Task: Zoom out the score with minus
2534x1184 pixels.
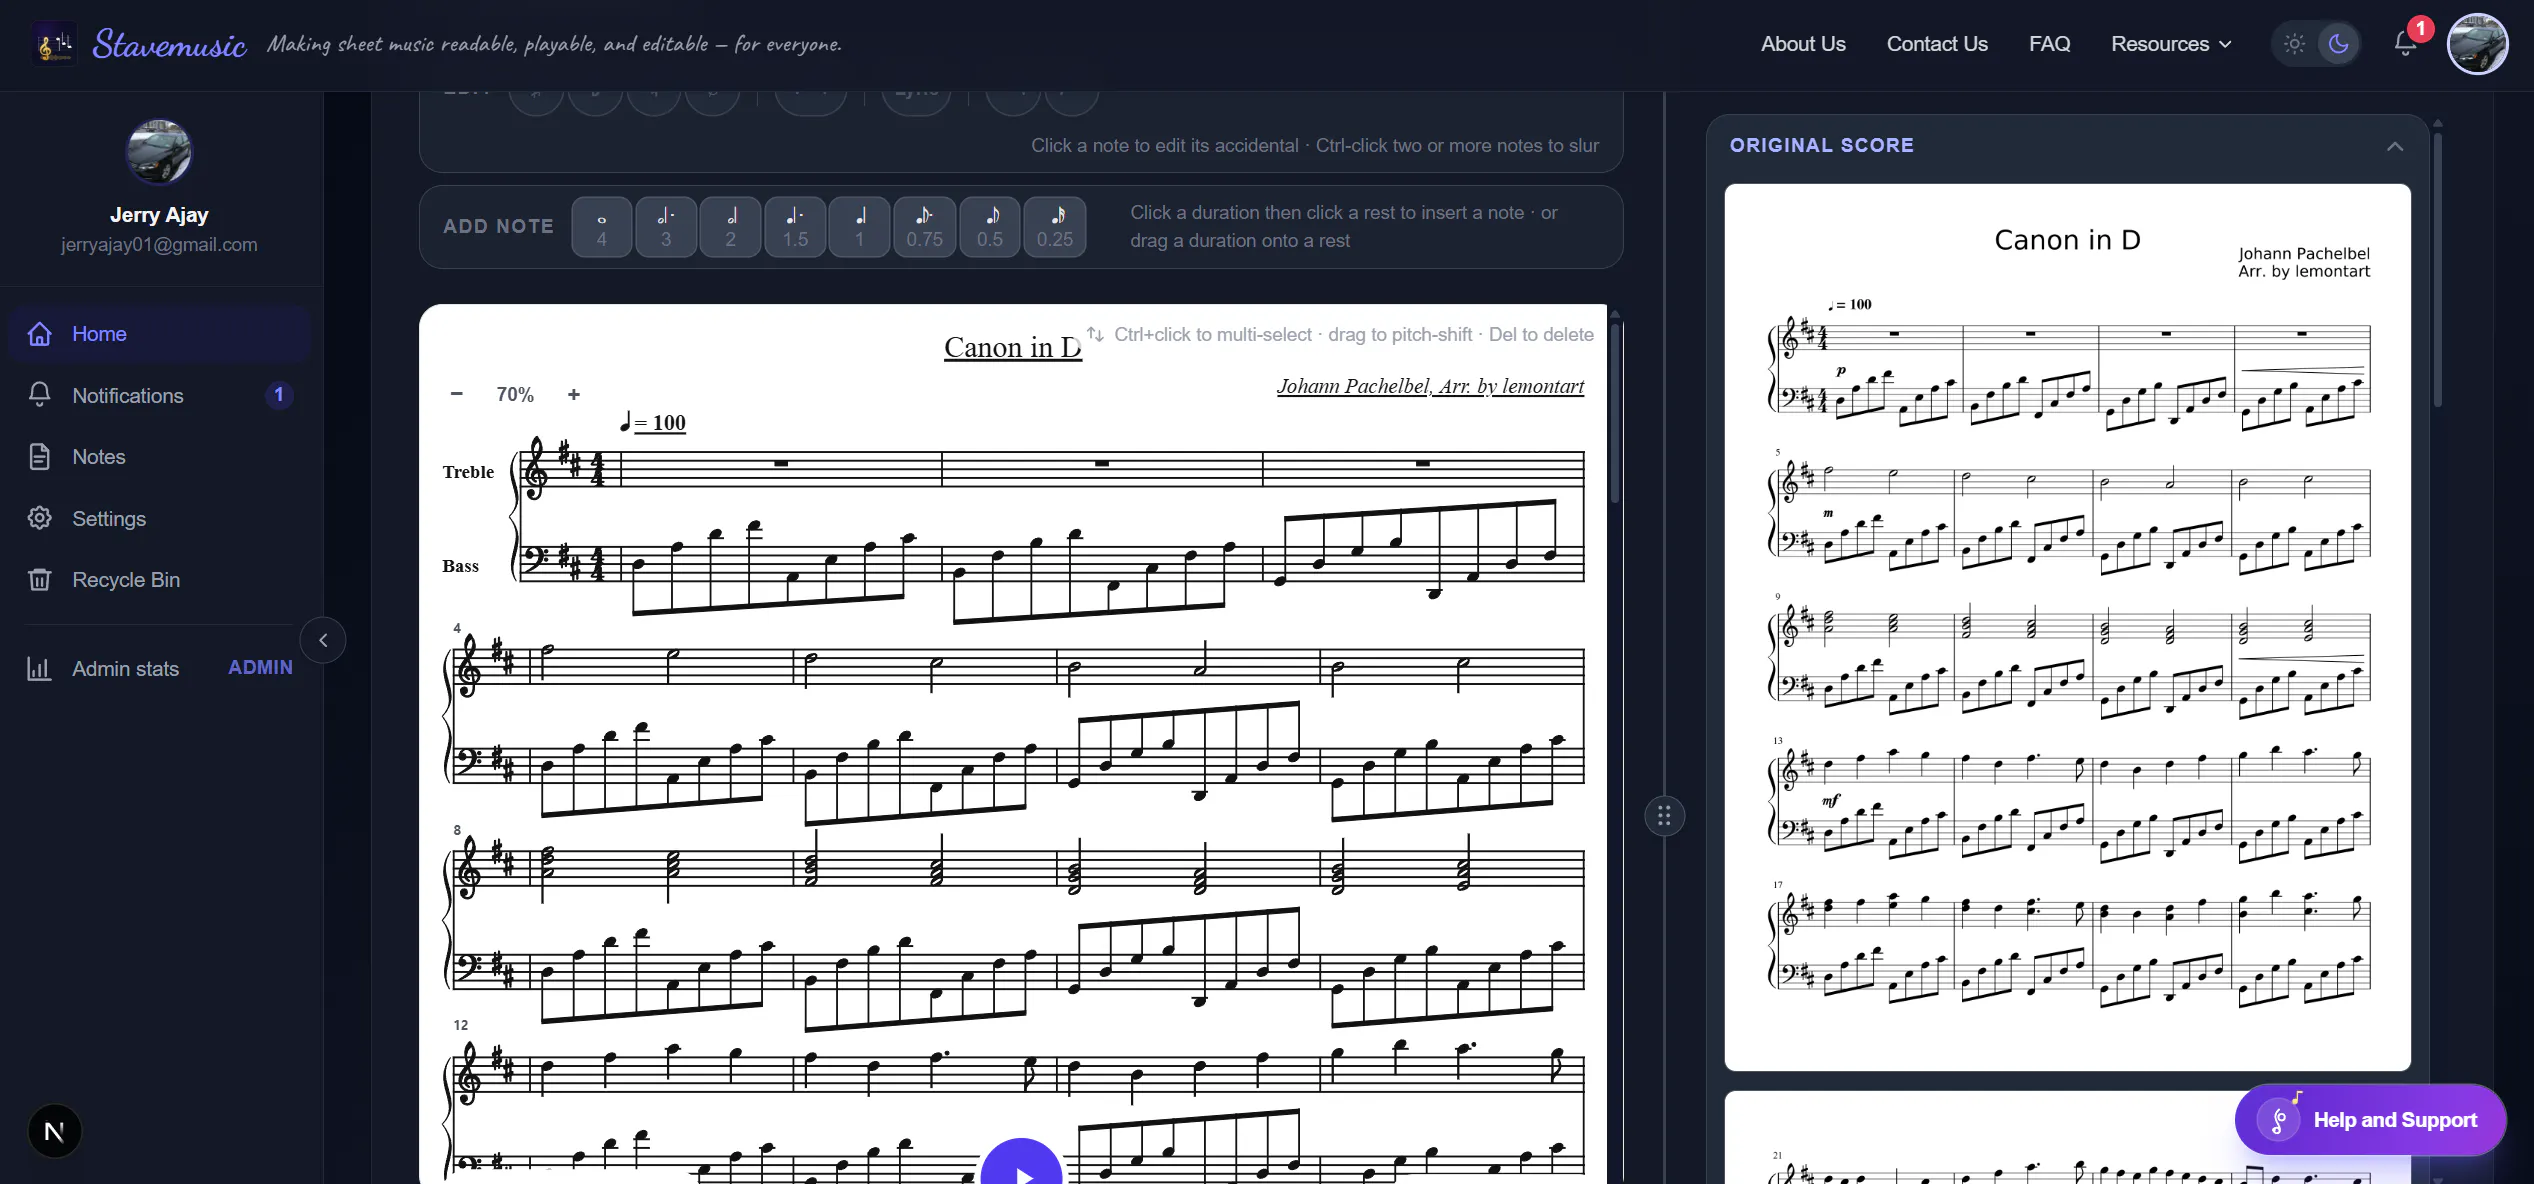Action: pos(457,394)
